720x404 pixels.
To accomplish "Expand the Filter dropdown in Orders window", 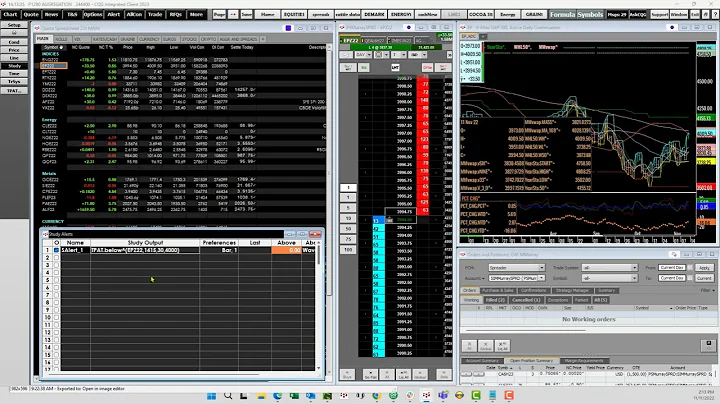I will click(707, 291).
